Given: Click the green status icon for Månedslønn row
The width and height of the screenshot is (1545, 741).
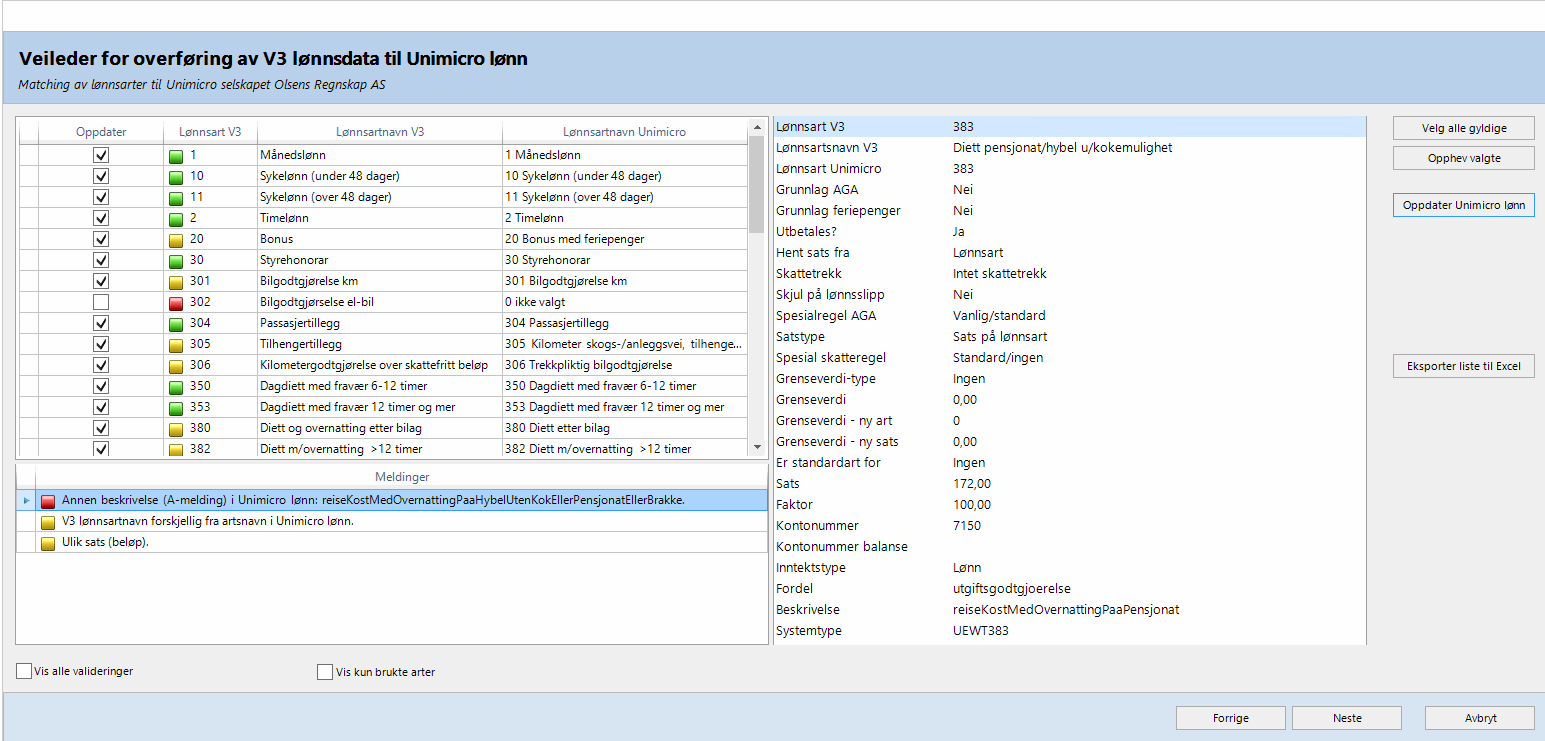Looking at the screenshot, I should tap(176, 156).
